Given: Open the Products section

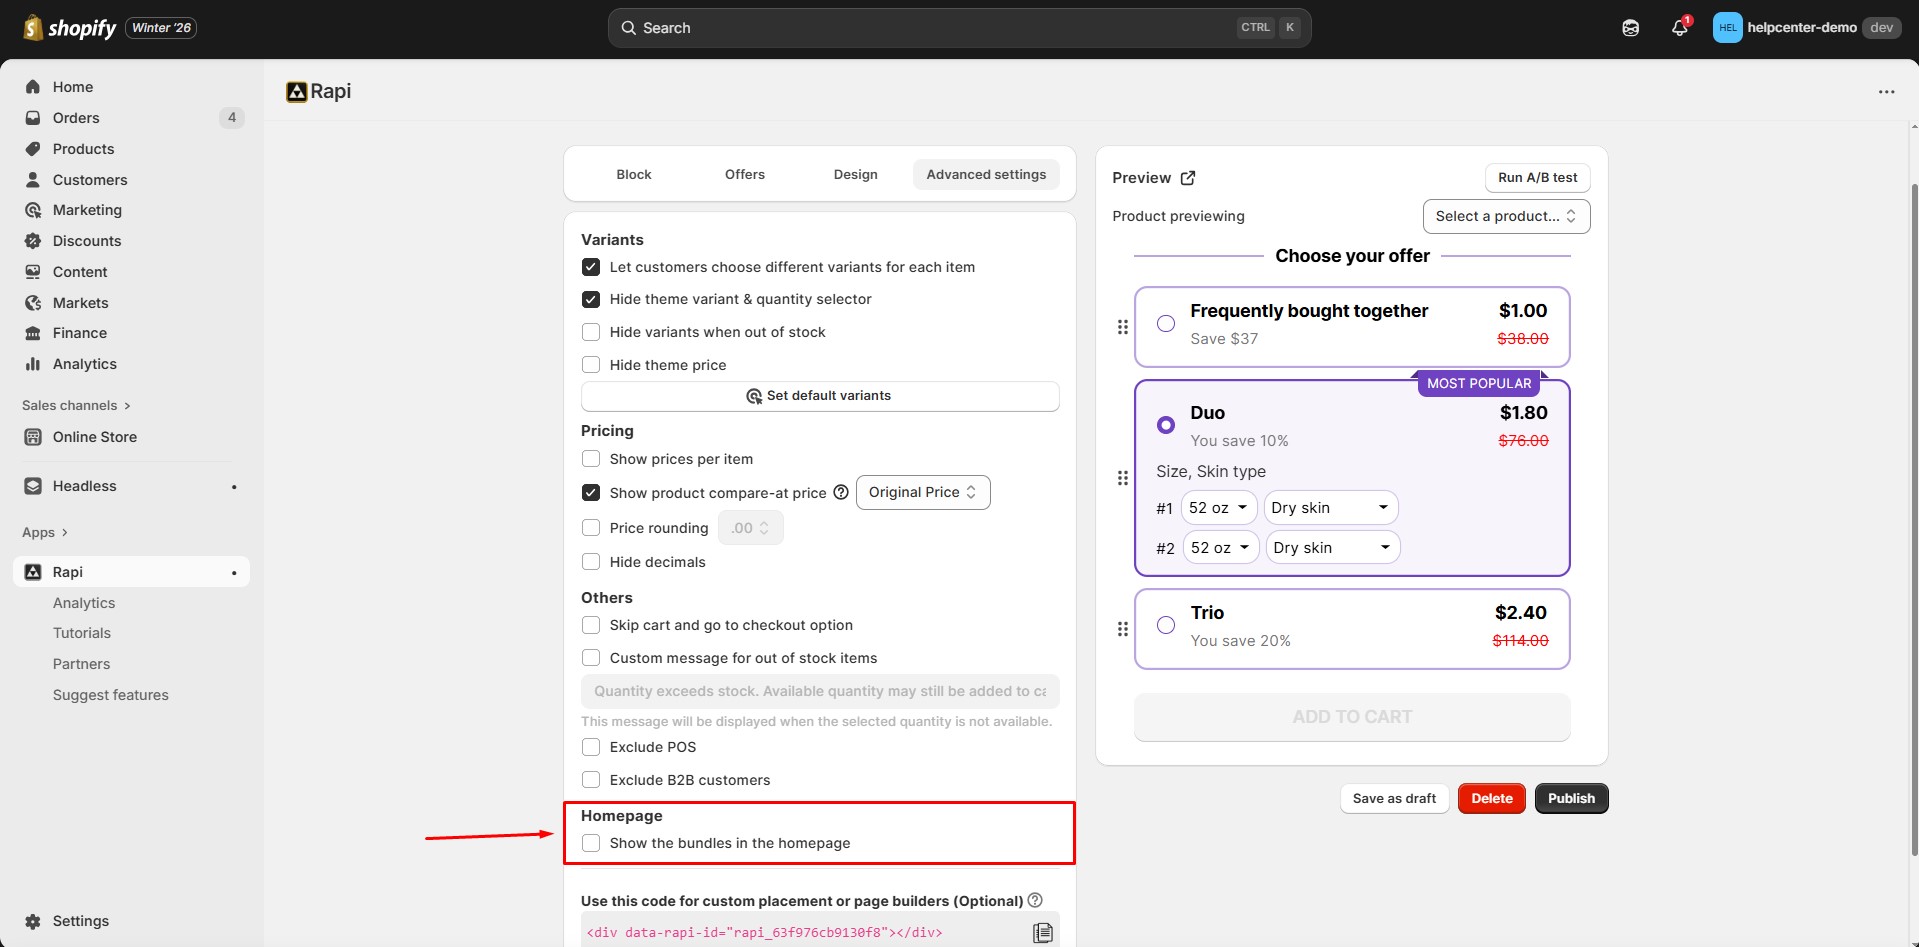Looking at the screenshot, I should coord(83,148).
